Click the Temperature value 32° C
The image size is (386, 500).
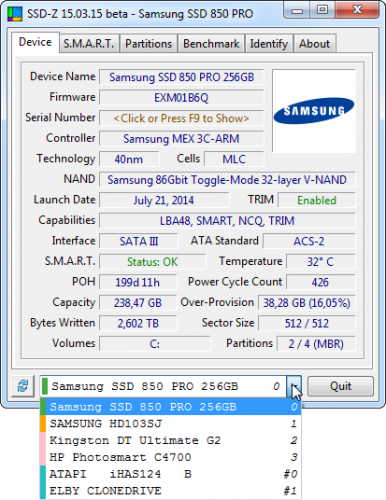(x=321, y=262)
